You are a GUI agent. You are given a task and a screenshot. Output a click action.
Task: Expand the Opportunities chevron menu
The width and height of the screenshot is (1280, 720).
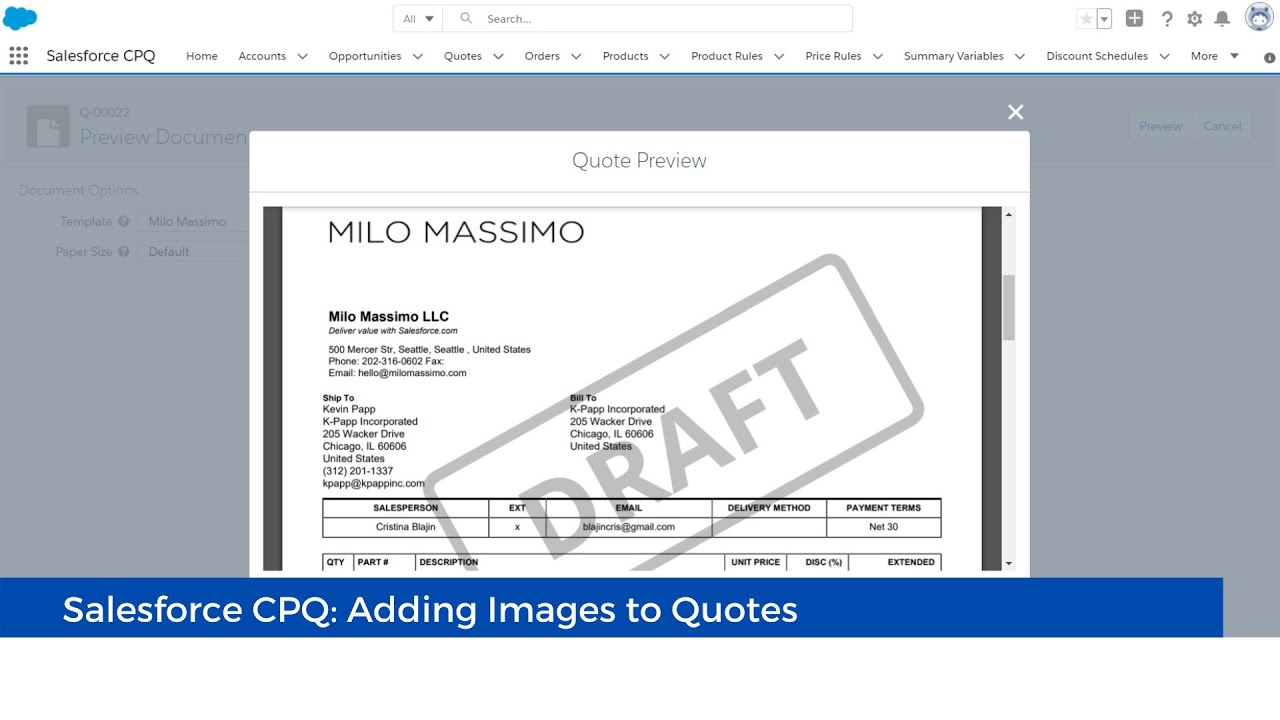418,57
